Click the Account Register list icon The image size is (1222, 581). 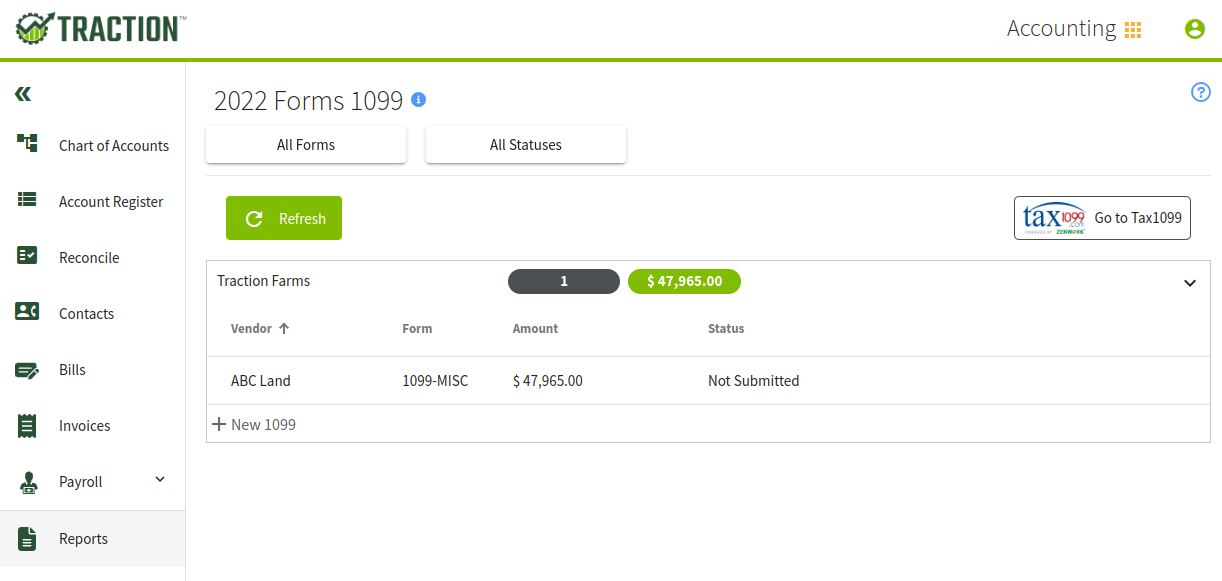[28, 200]
